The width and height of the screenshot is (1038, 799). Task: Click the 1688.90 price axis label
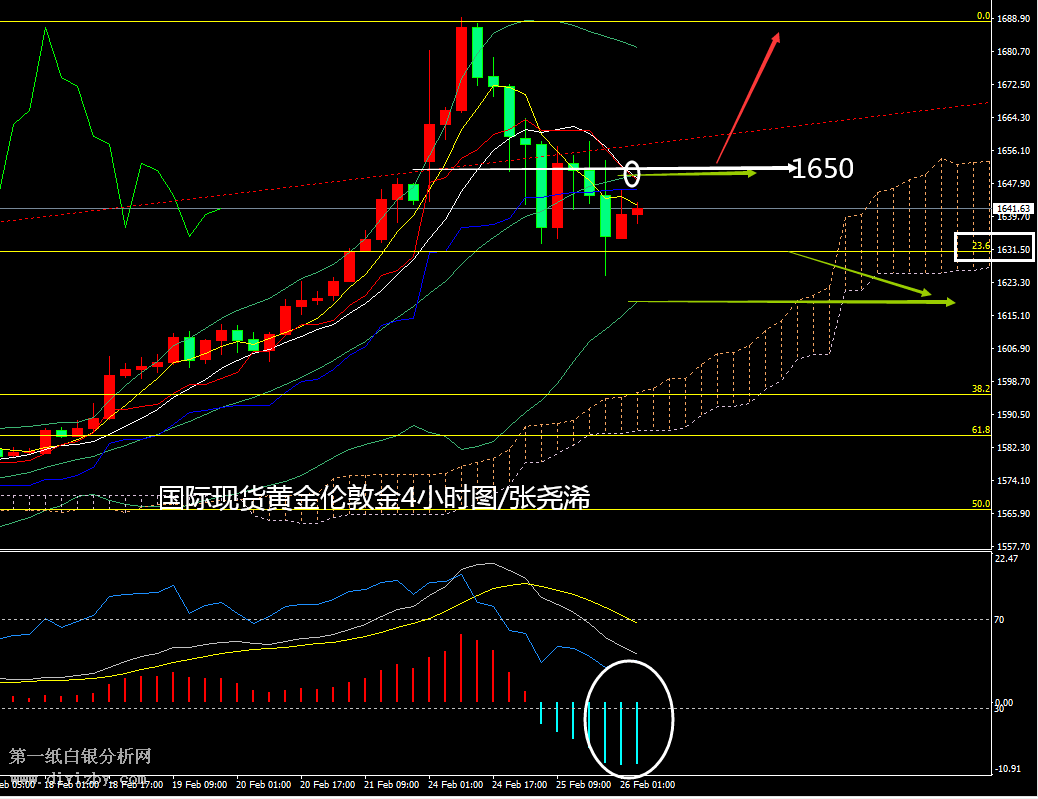[1014, 19]
